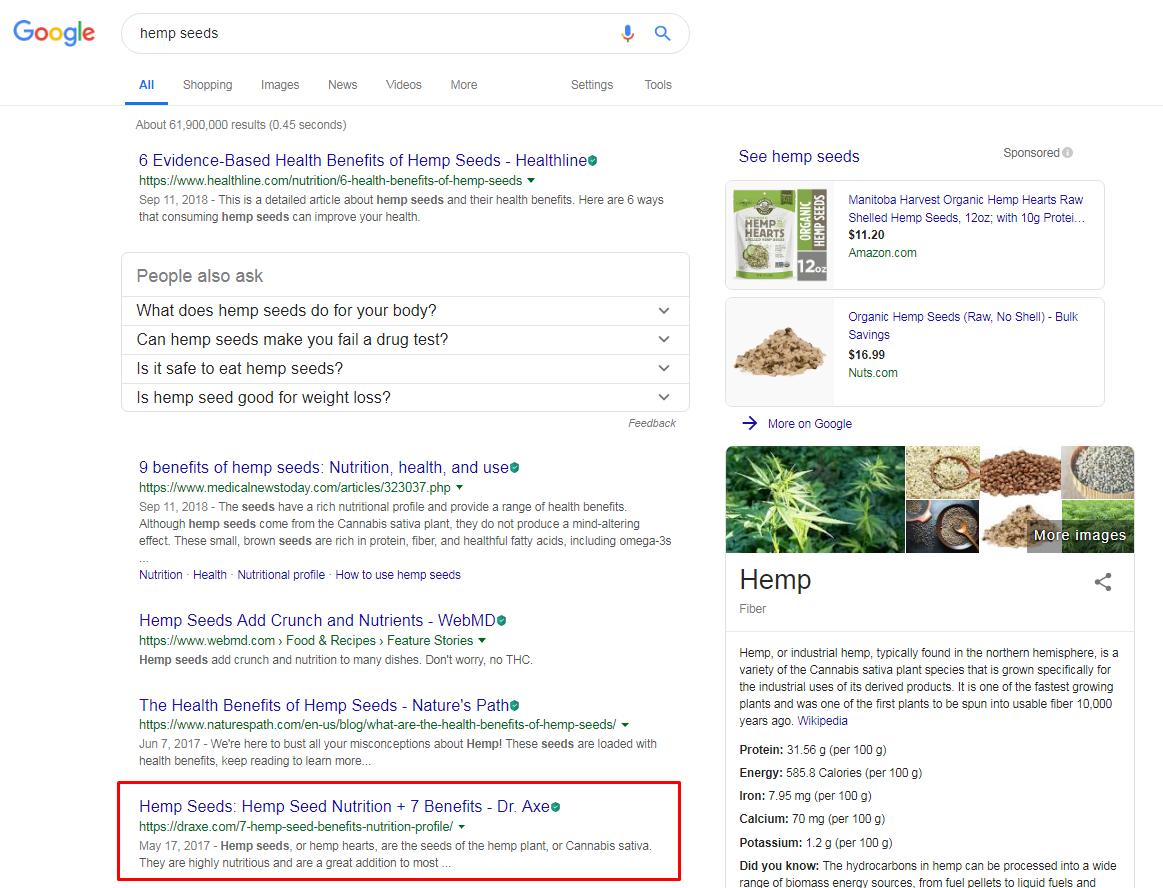Click the dark bowl with wooden spoon thumbnail
Image resolution: width=1163 pixels, height=888 pixels.
[x=943, y=526]
